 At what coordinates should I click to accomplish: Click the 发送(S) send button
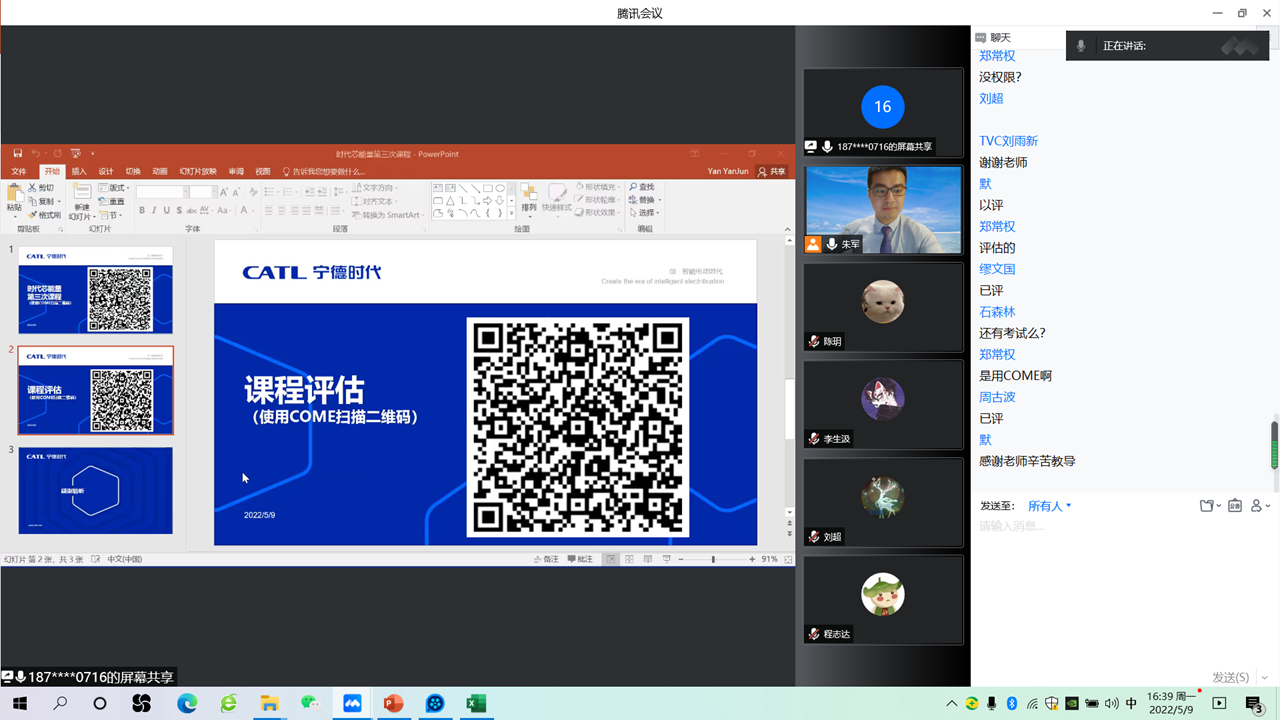1230,677
